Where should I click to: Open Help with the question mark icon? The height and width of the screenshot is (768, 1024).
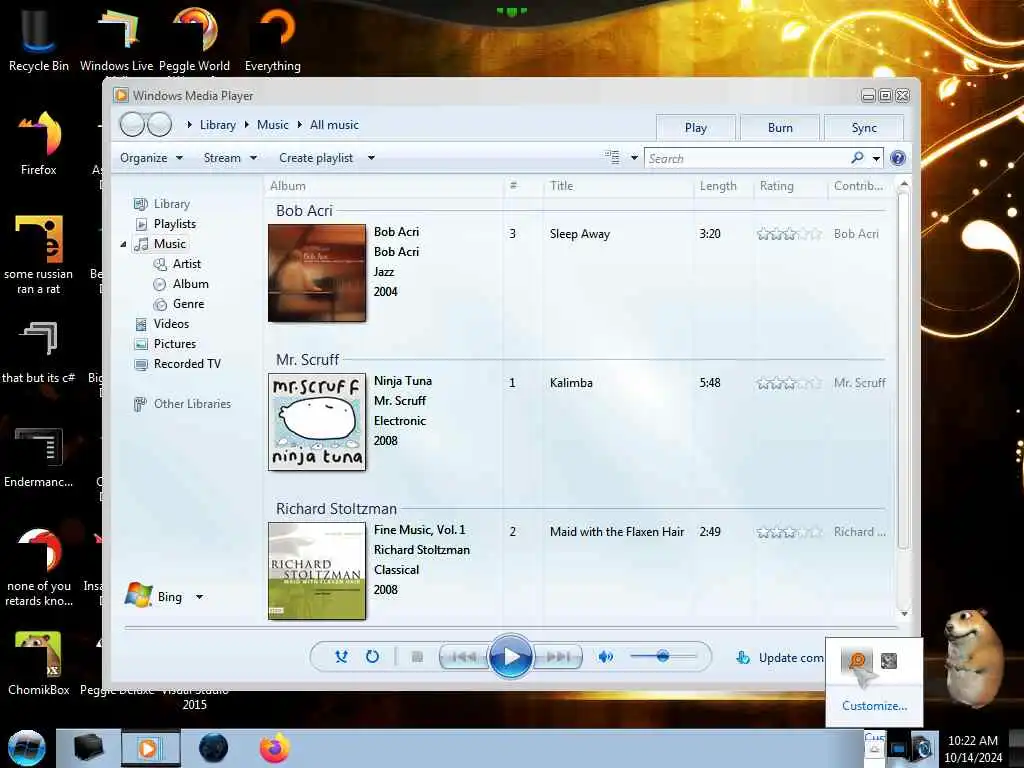pos(898,158)
